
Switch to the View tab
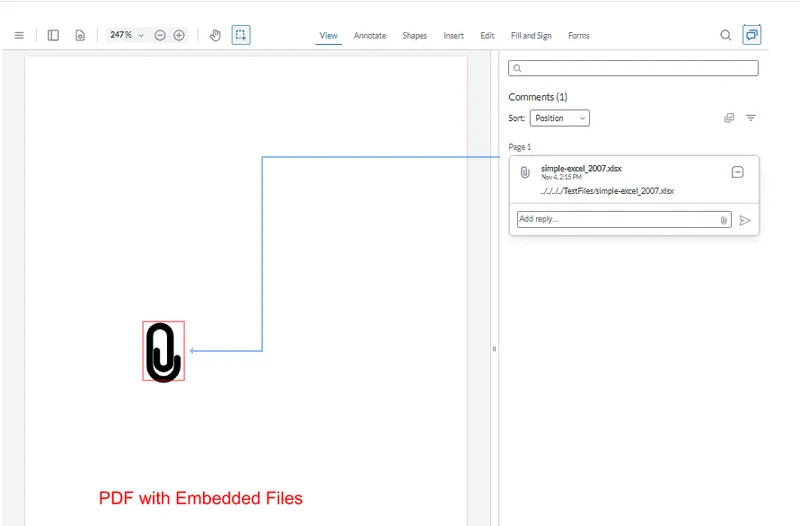point(329,36)
